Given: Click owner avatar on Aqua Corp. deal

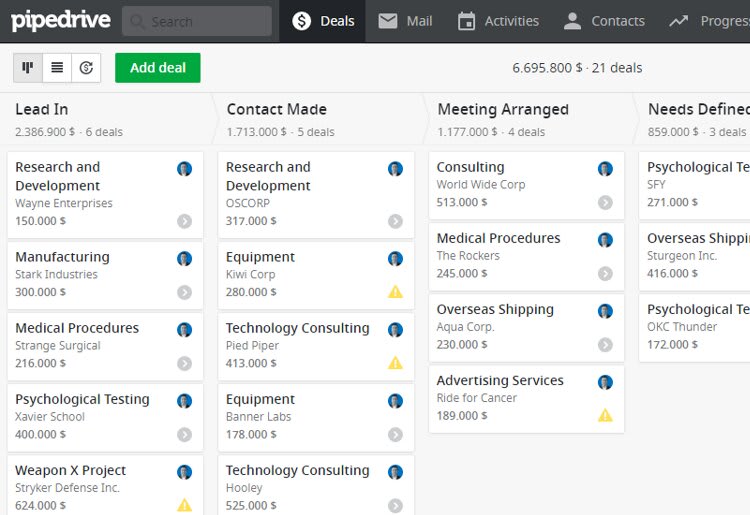Looking at the screenshot, I should click(x=605, y=311).
